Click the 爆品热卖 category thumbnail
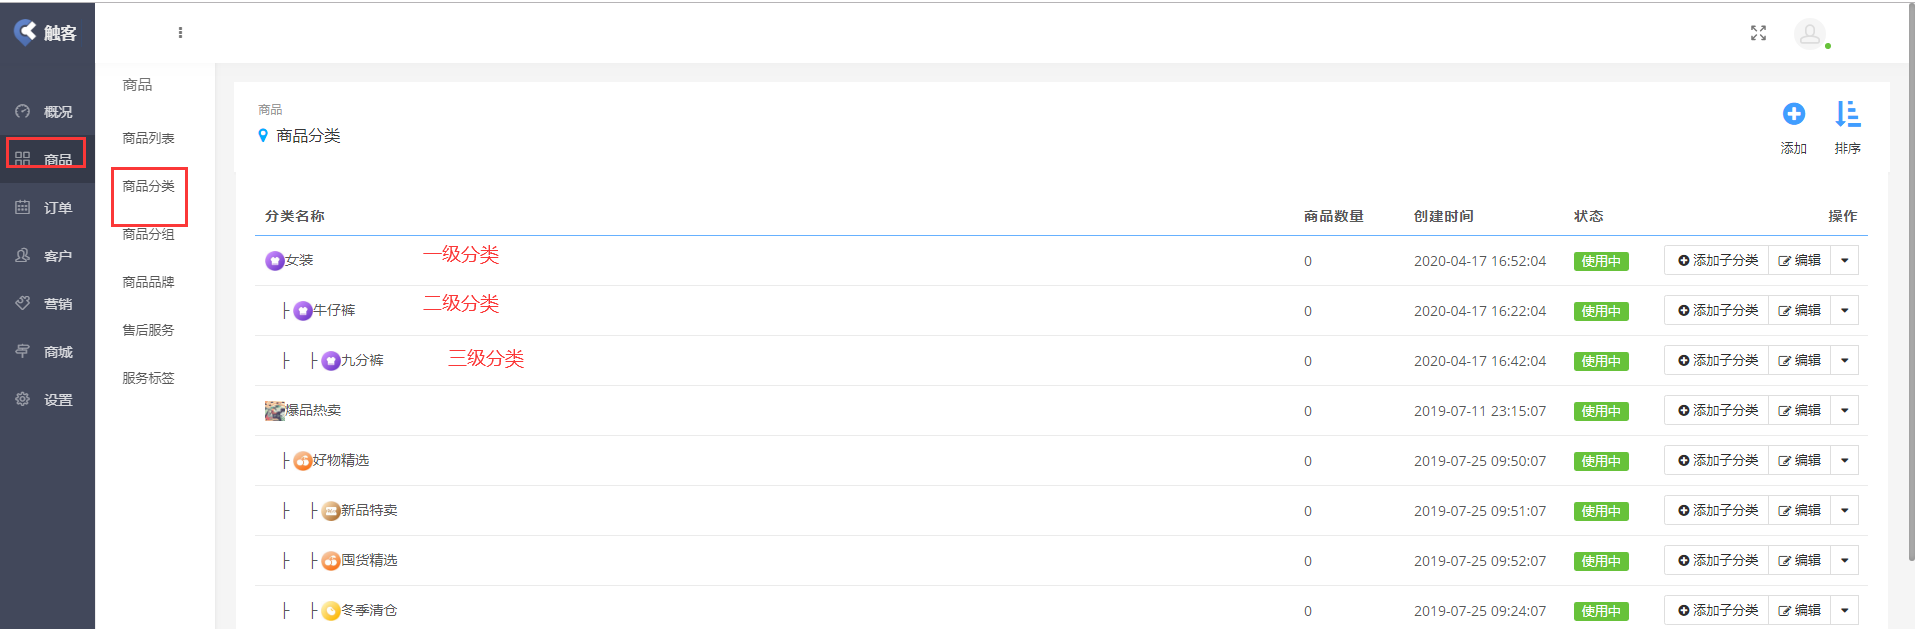Viewport: 1915px width, 629px height. pyautogui.click(x=274, y=411)
